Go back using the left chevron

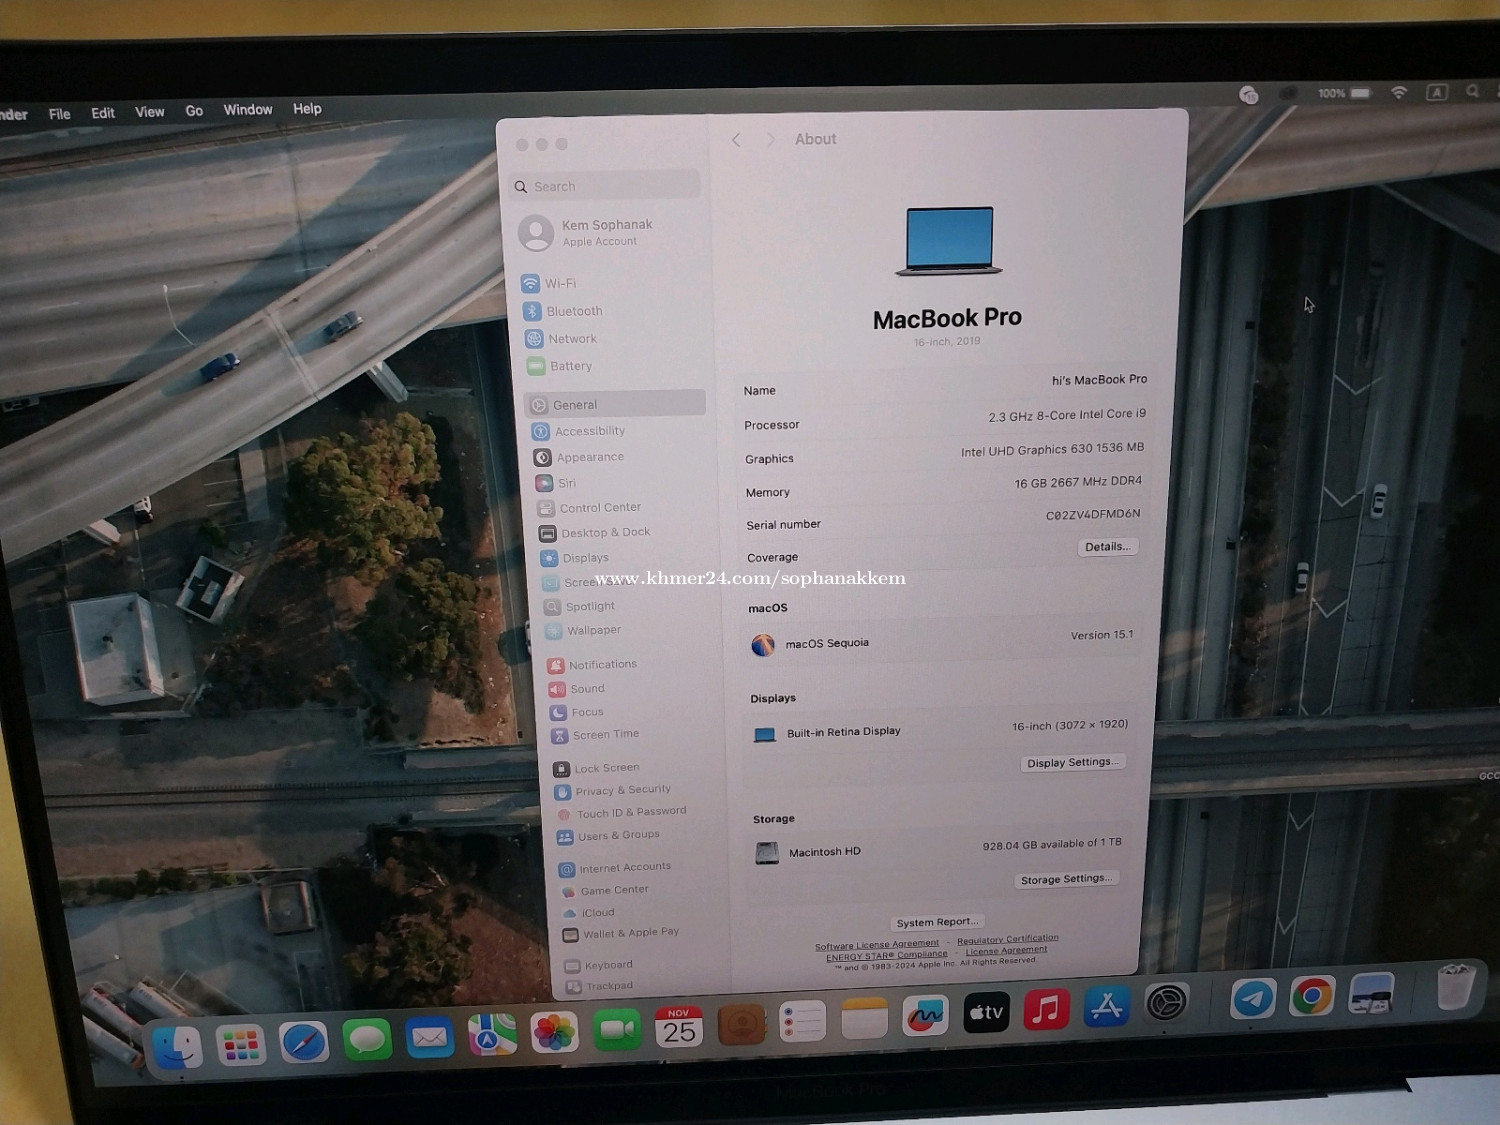[736, 140]
